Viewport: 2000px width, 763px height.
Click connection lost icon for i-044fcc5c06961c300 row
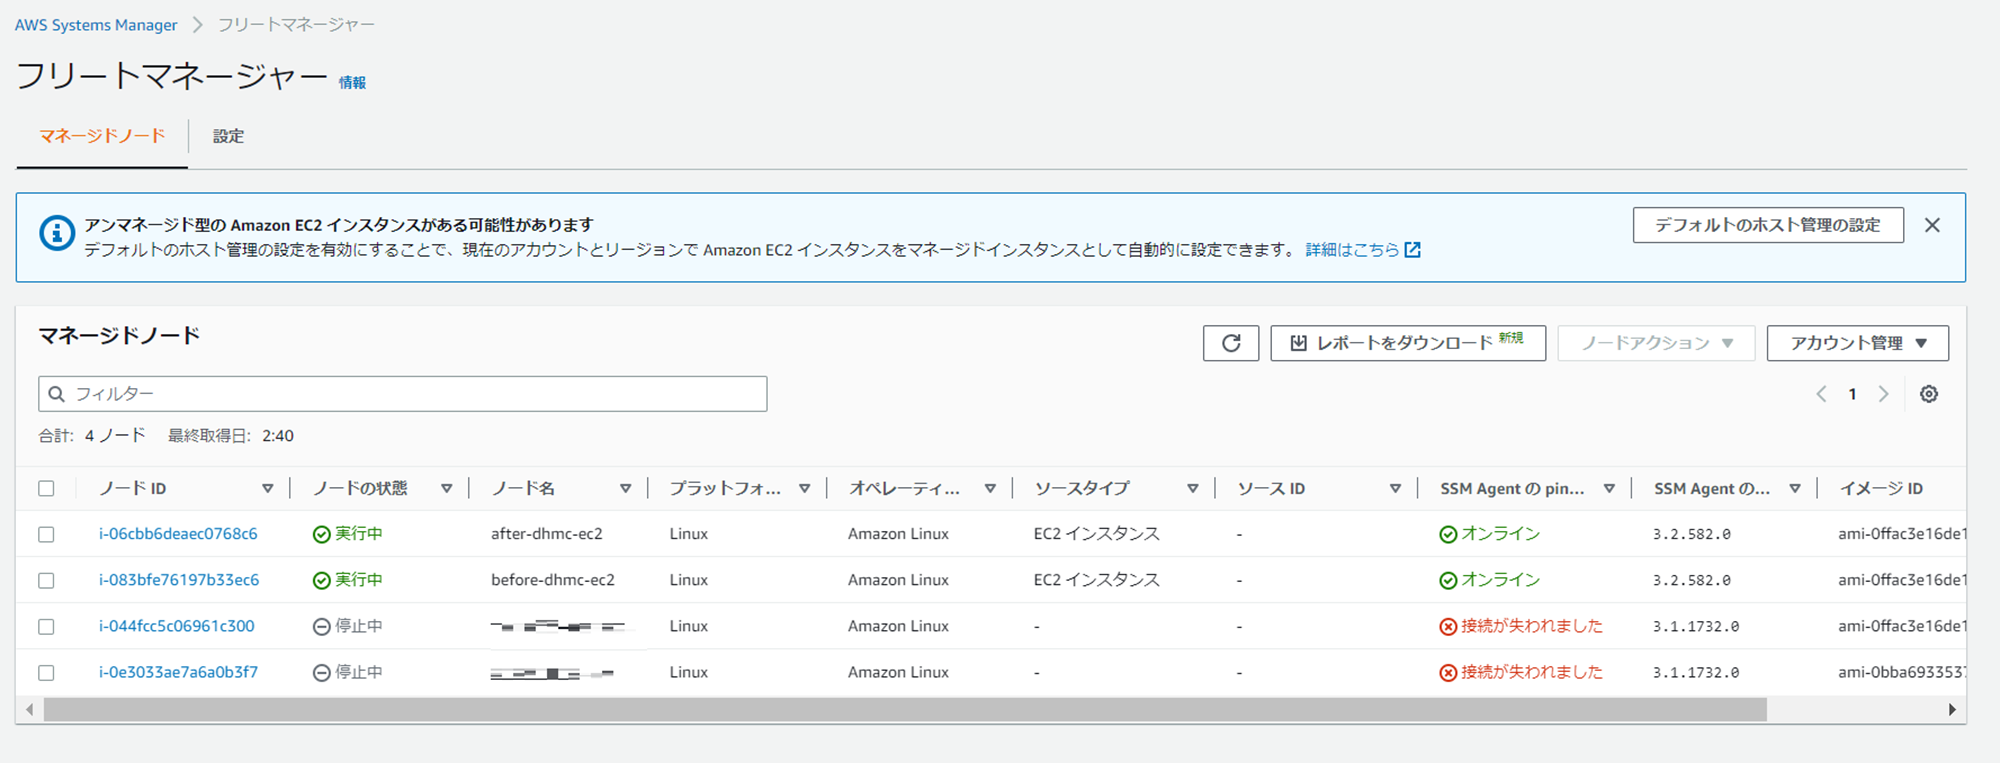click(1448, 627)
